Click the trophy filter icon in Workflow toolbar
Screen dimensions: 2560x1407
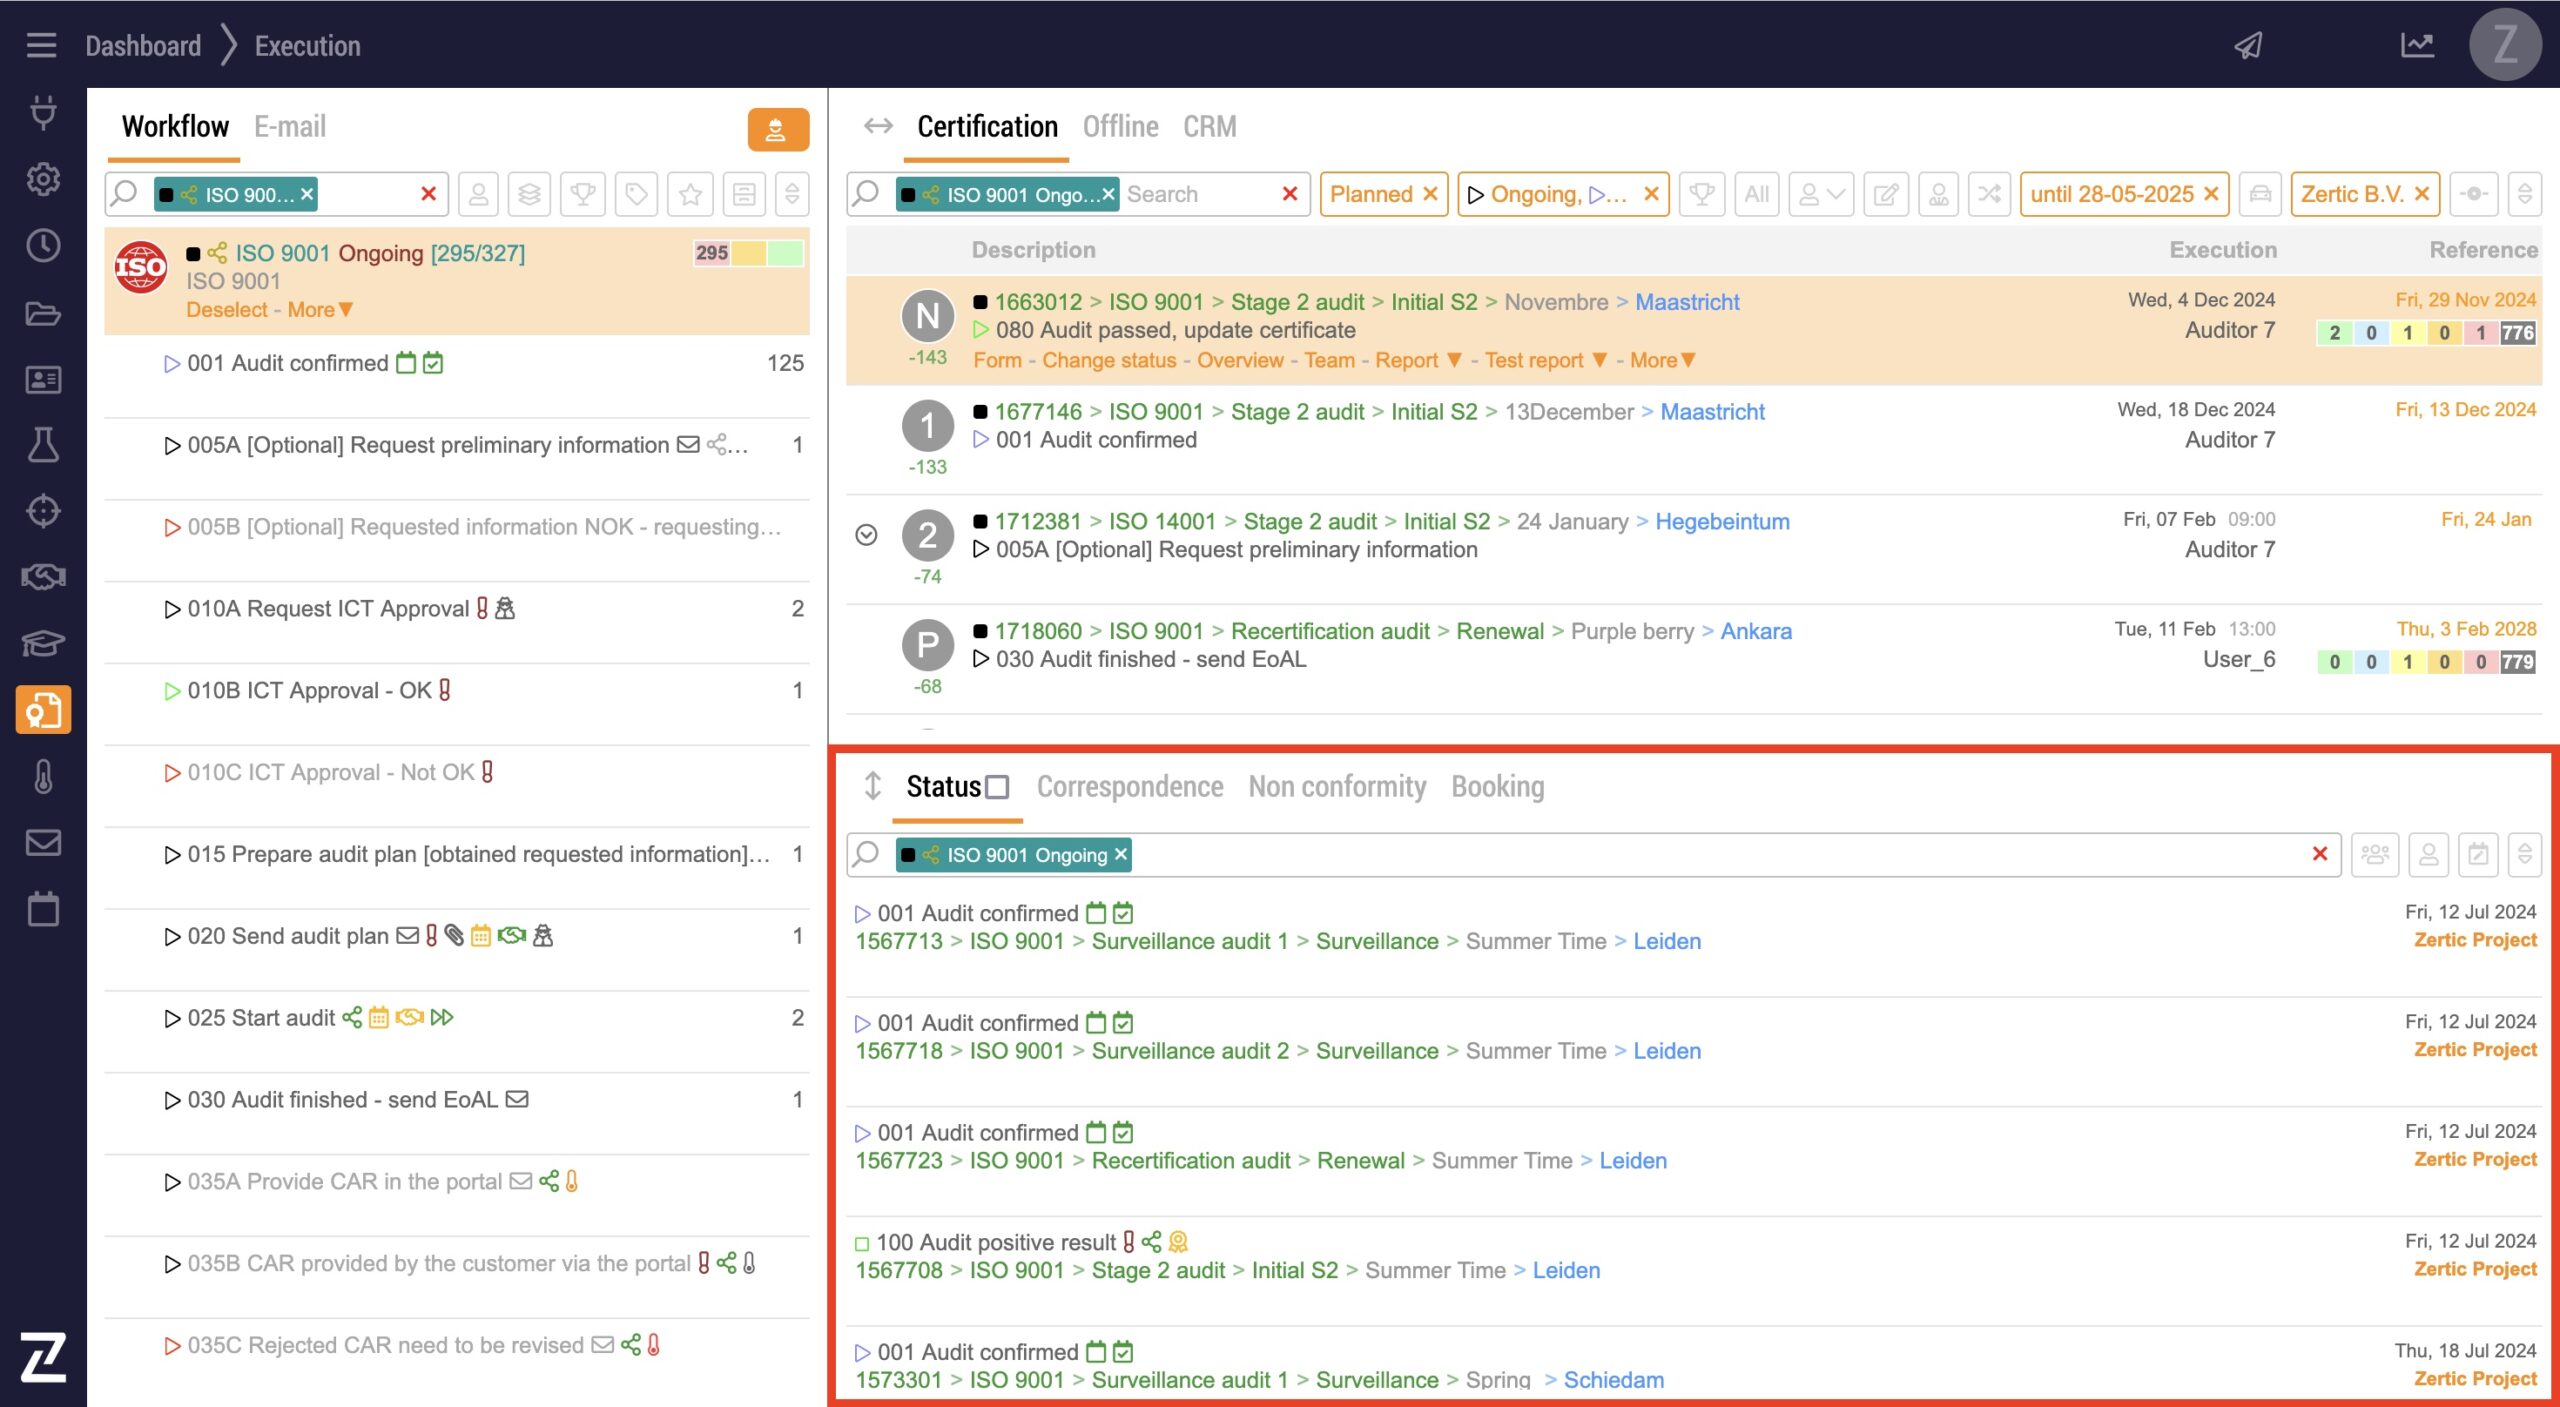pyautogui.click(x=583, y=194)
